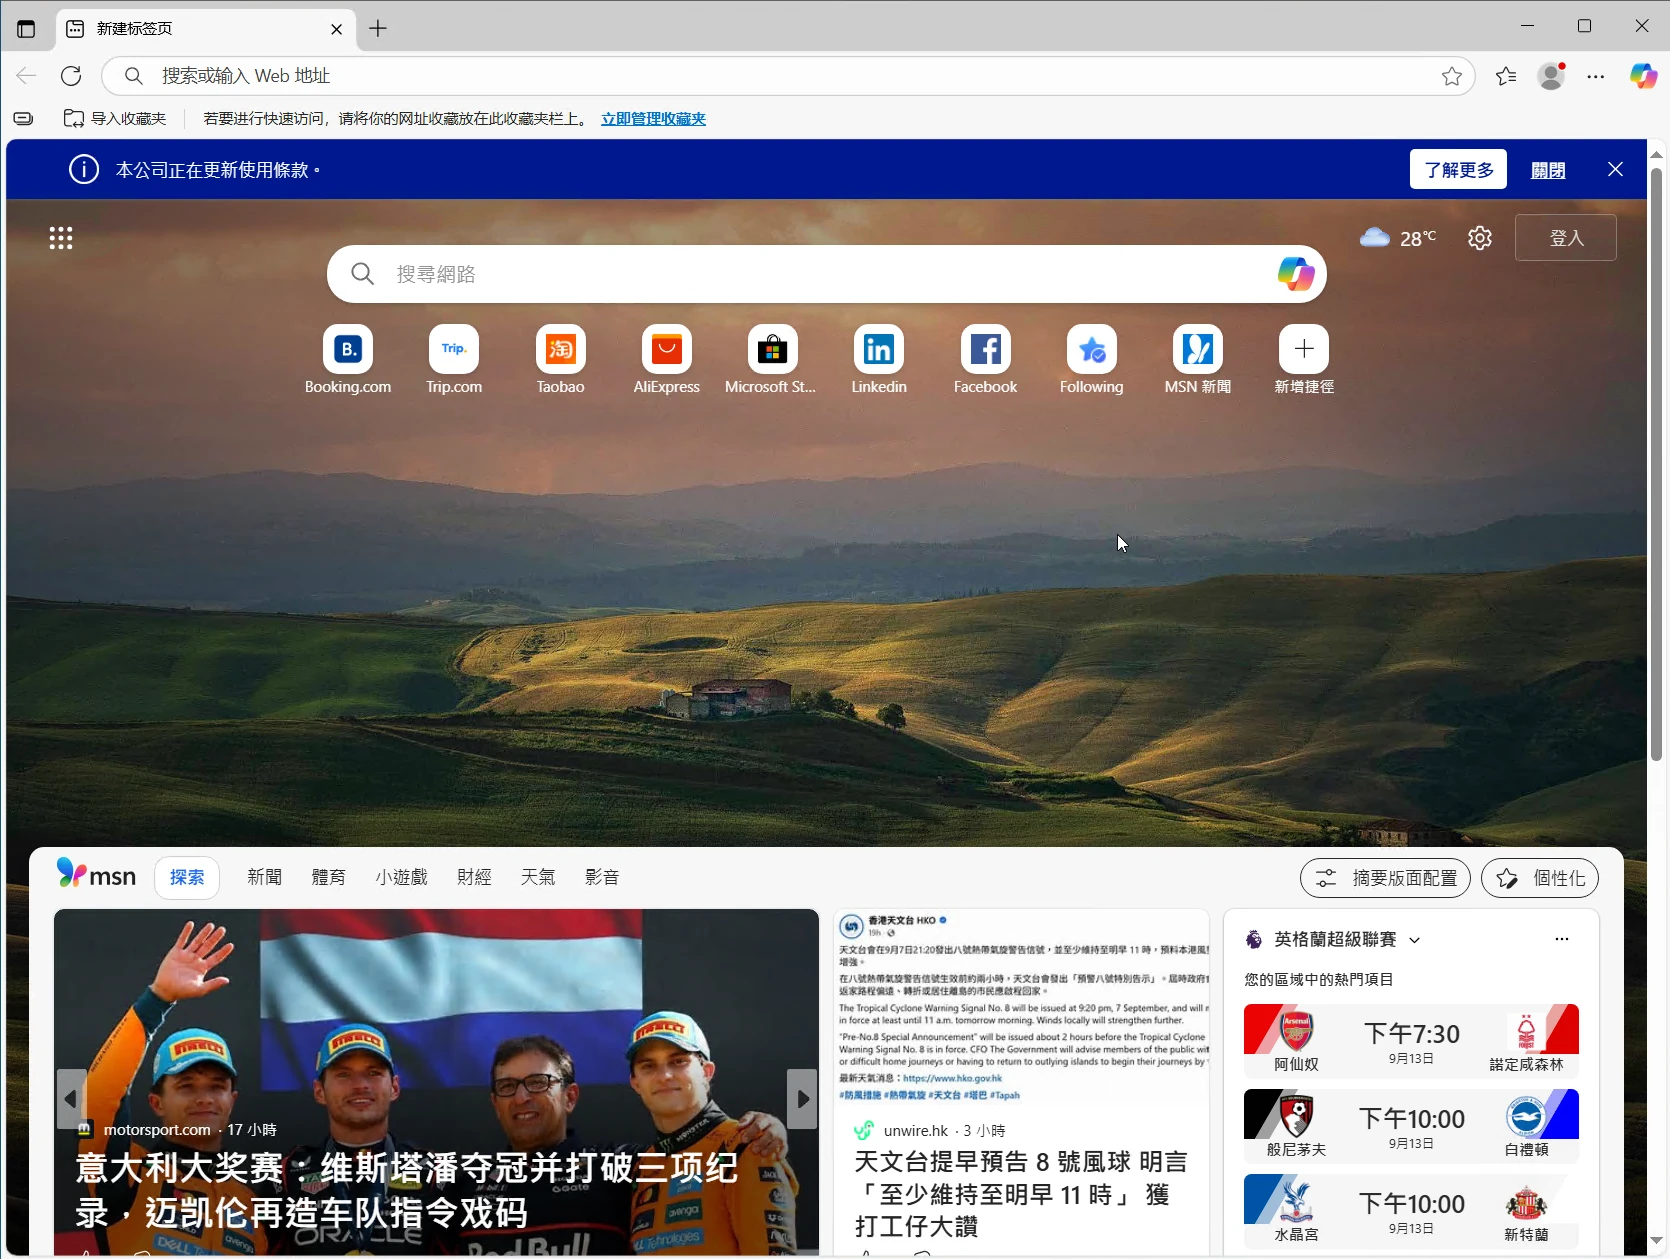
Task: Open a new tab with plus button
Action: click(x=378, y=29)
